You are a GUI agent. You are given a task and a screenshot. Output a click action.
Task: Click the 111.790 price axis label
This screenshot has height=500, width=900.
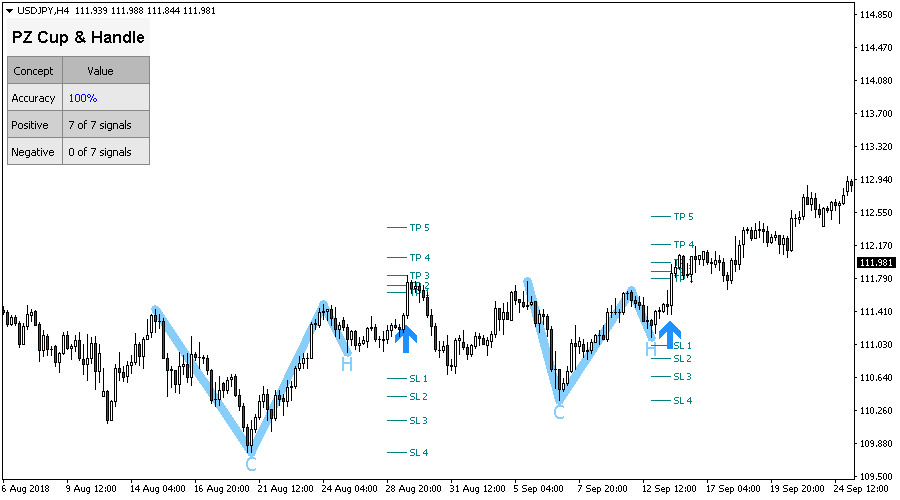876,279
